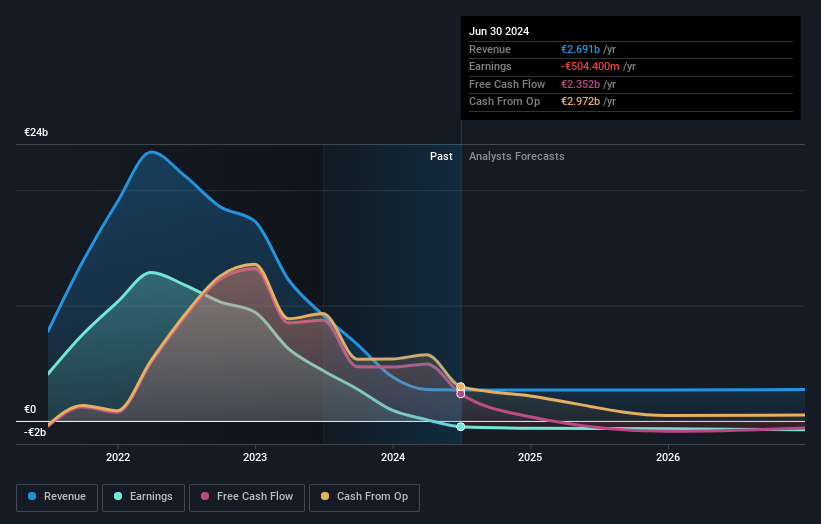The width and height of the screenshot is (821, 524).
Task: Click the €2.691b revenue value
Action: [581, 49]
